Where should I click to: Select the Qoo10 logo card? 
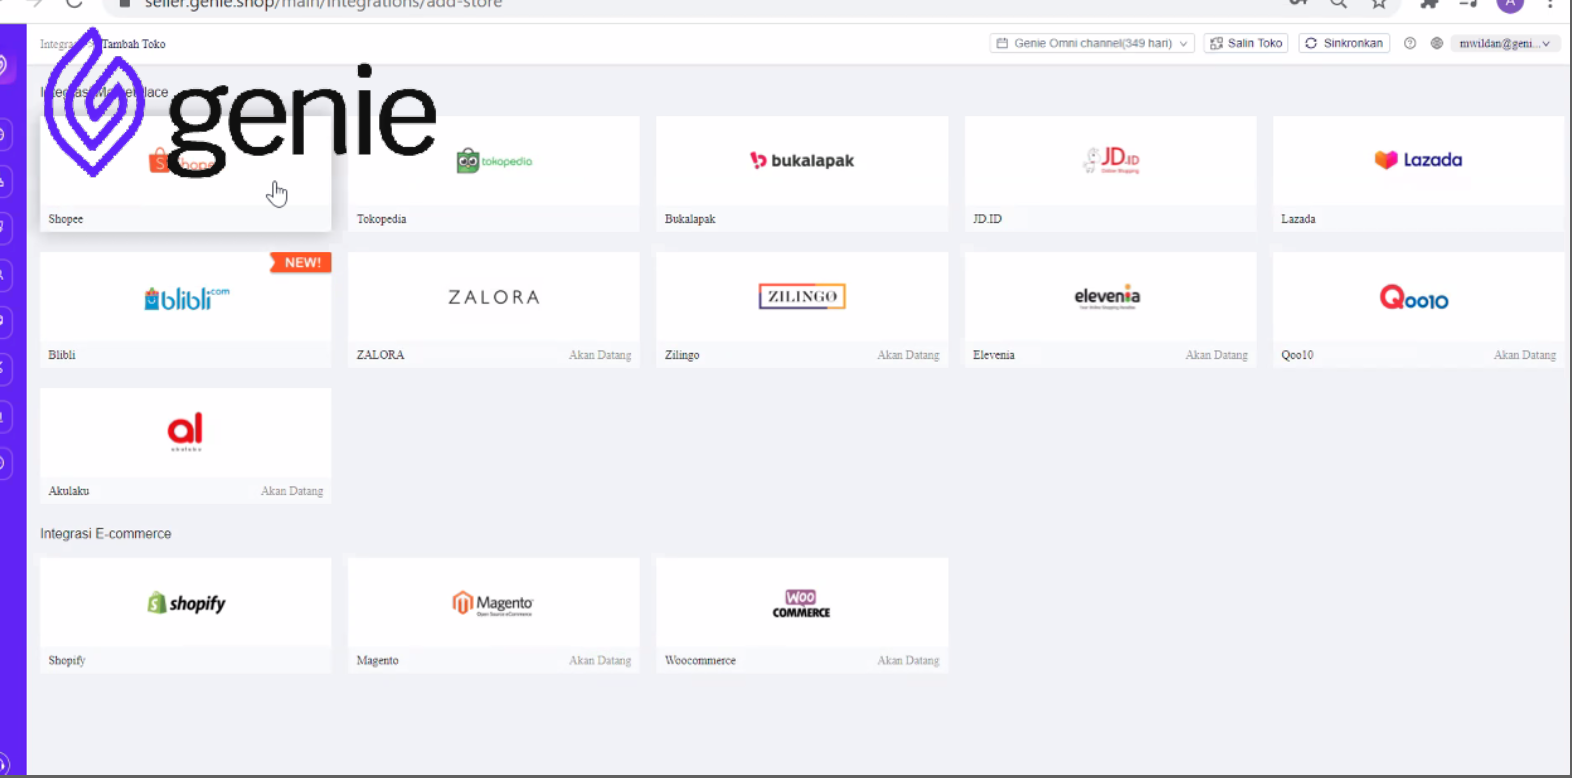pos(1418,310)
